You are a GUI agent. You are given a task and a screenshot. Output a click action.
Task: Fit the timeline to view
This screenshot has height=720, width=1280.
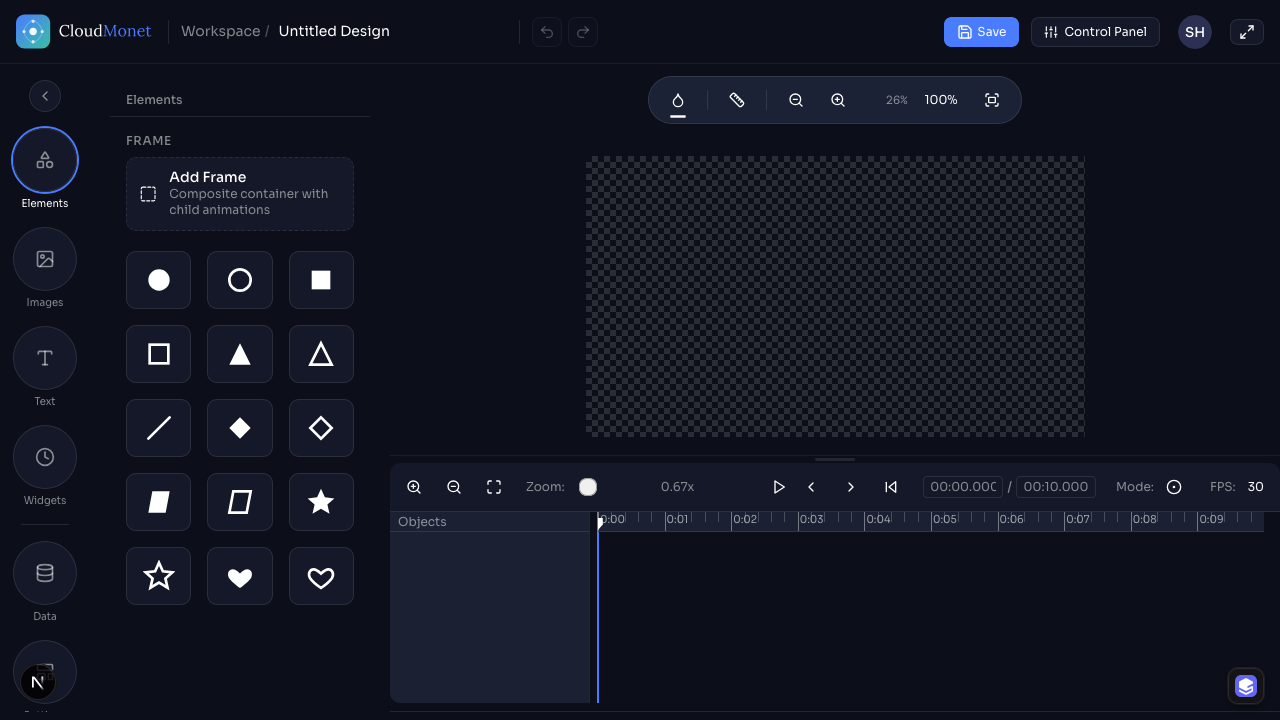494,487
